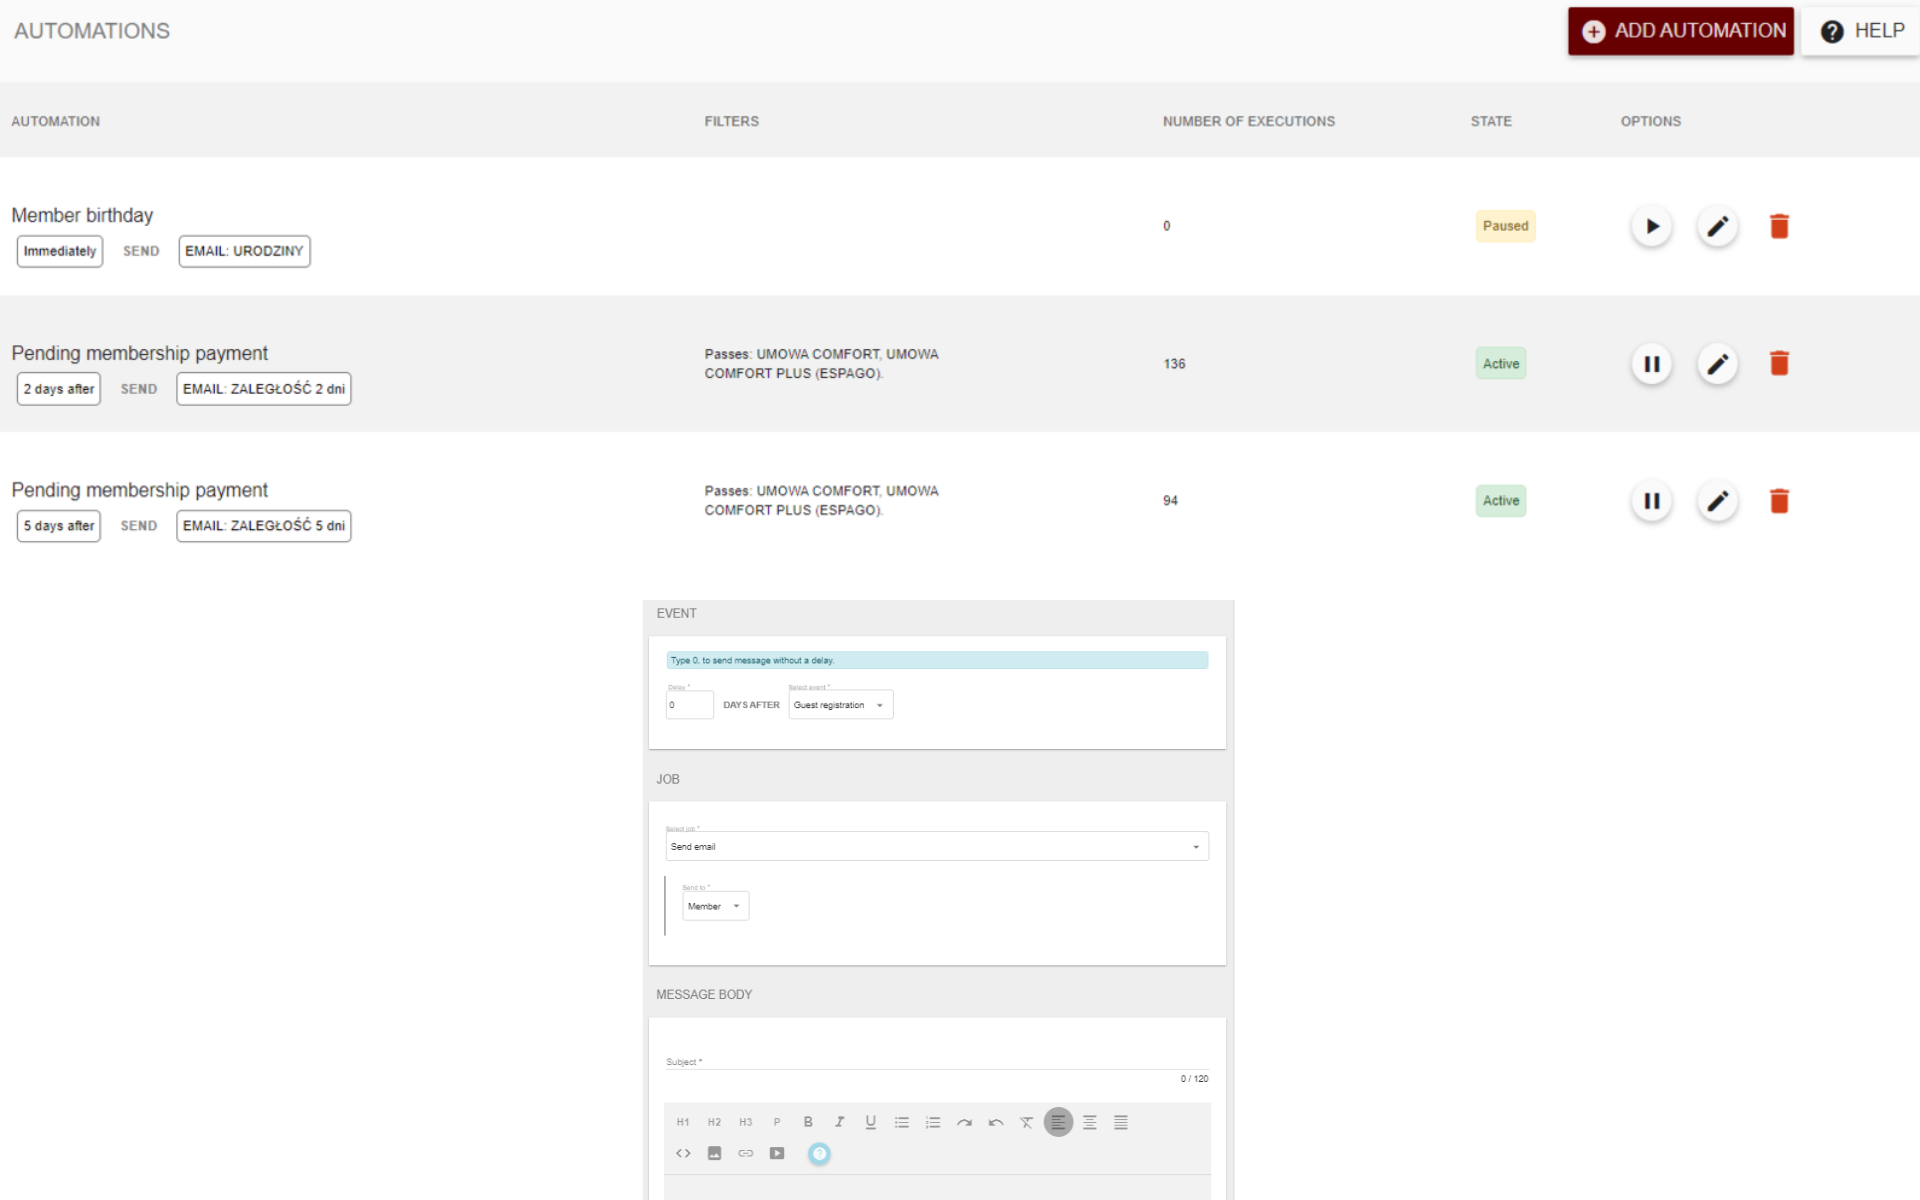
Task: Click the Subject input field
Action: [937, 1061]
